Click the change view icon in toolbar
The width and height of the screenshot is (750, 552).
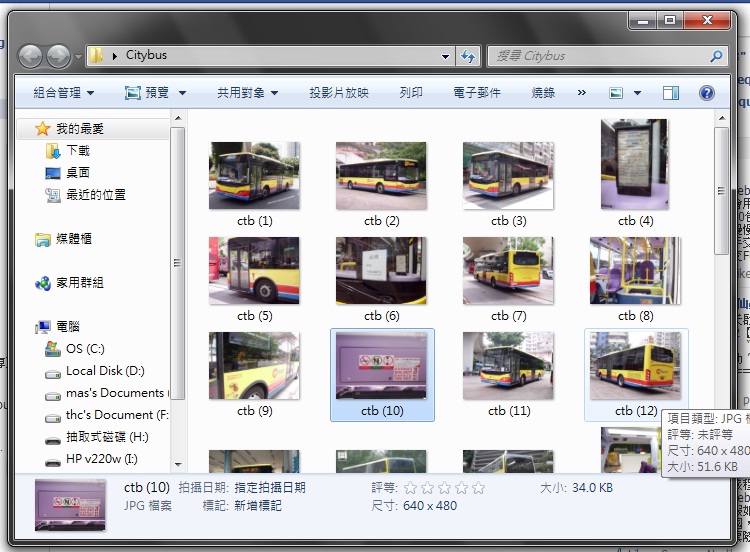[x=616, y=93]
